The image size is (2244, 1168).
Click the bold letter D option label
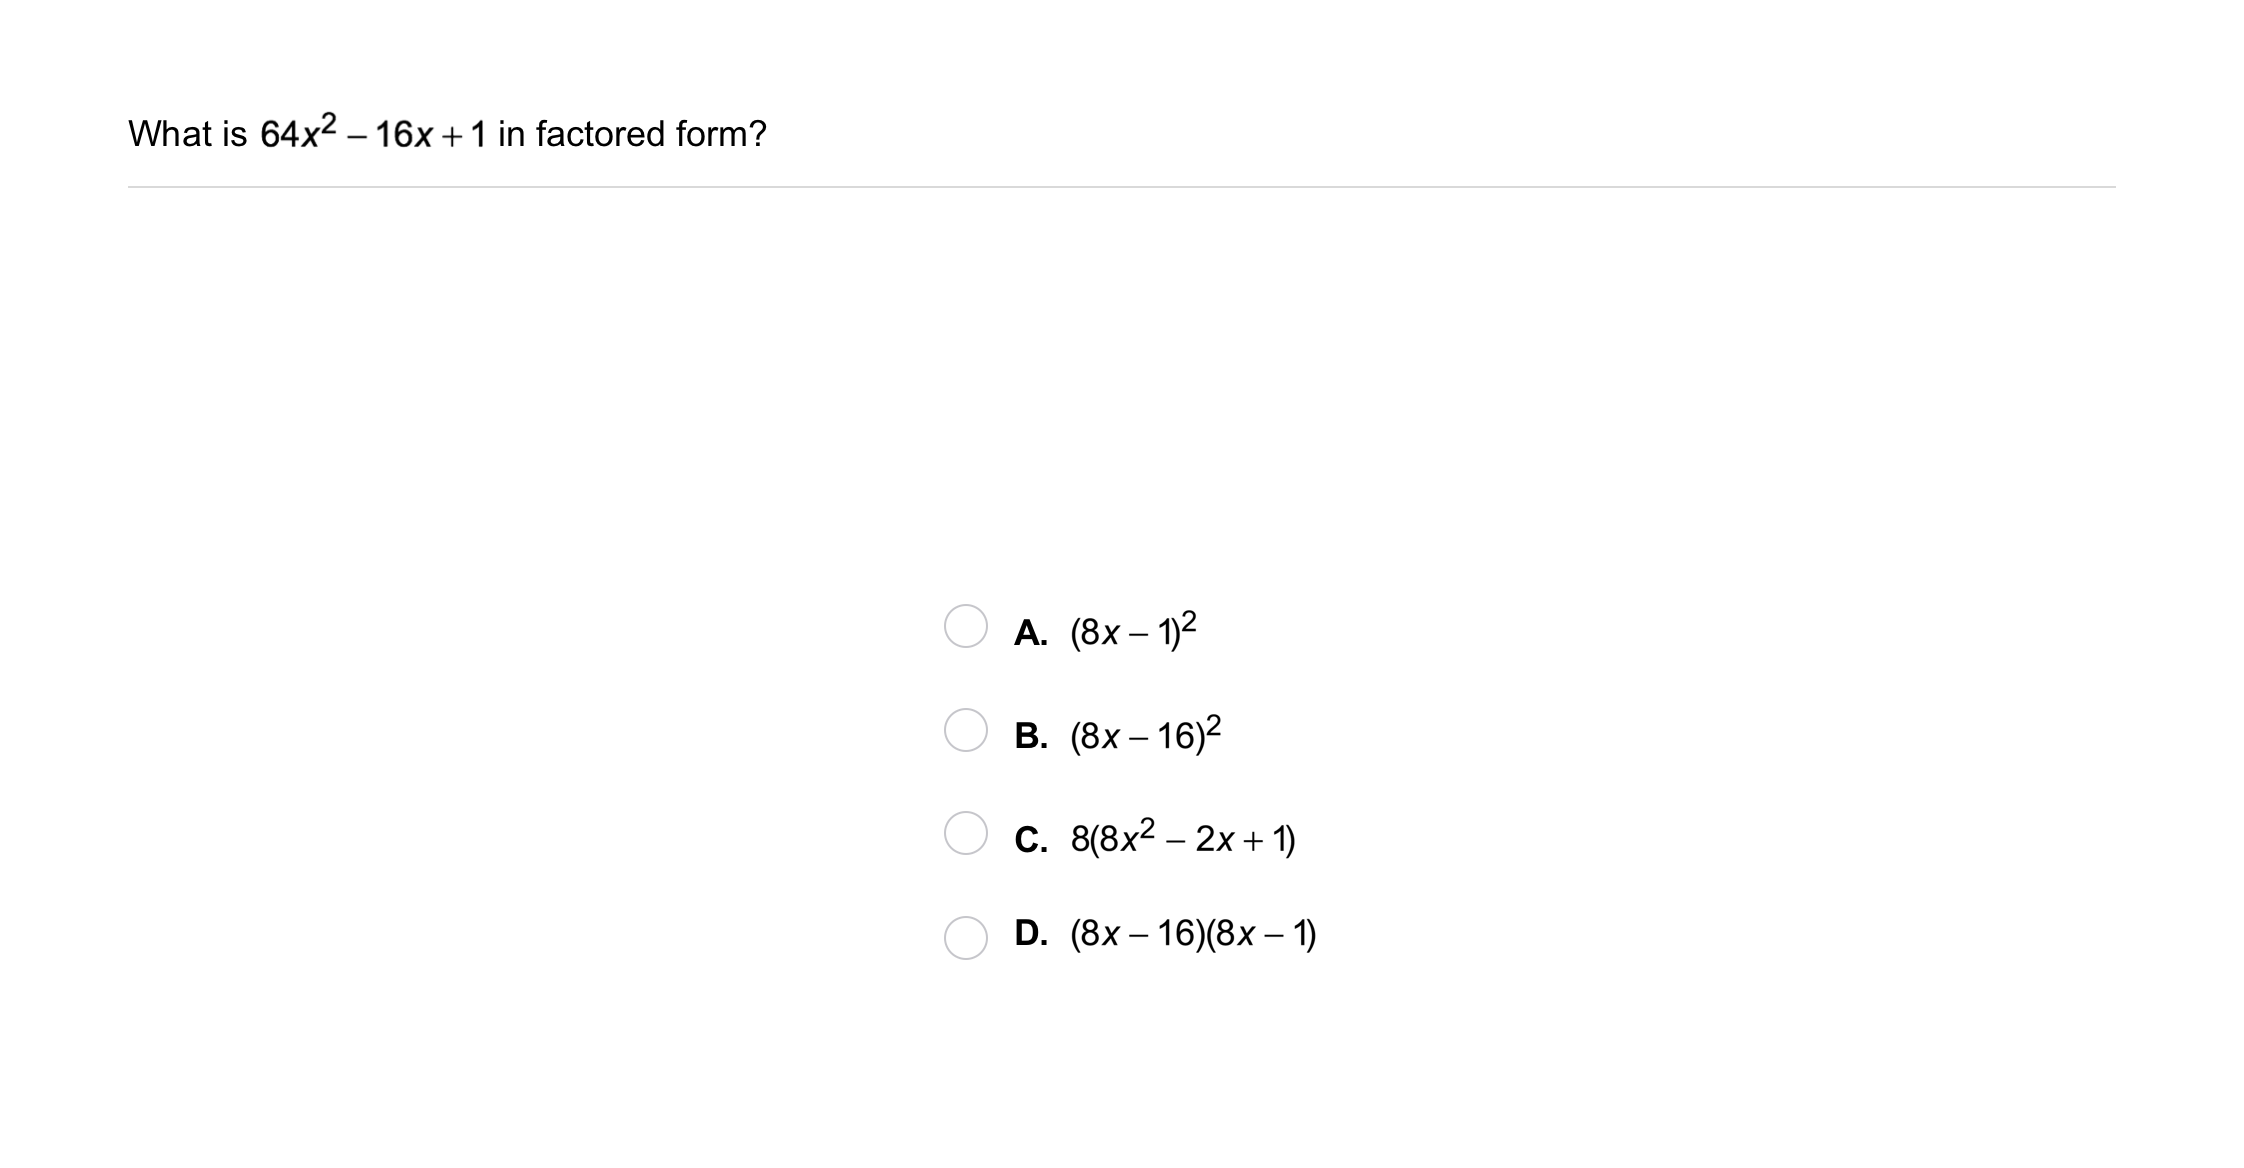(1030, 933)
